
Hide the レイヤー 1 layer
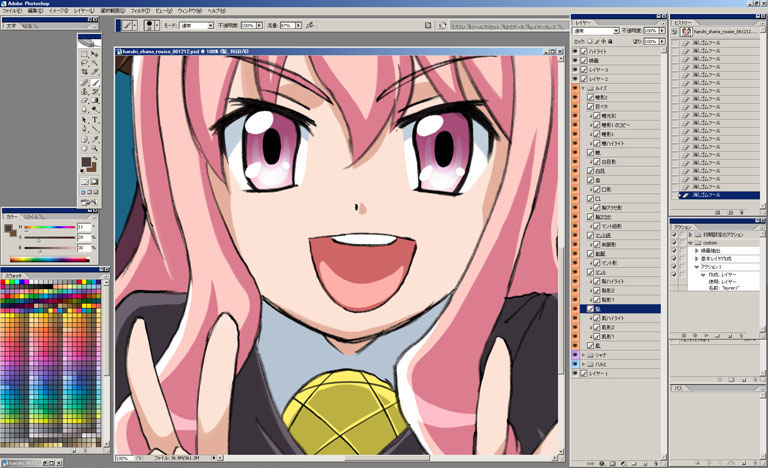576,373
